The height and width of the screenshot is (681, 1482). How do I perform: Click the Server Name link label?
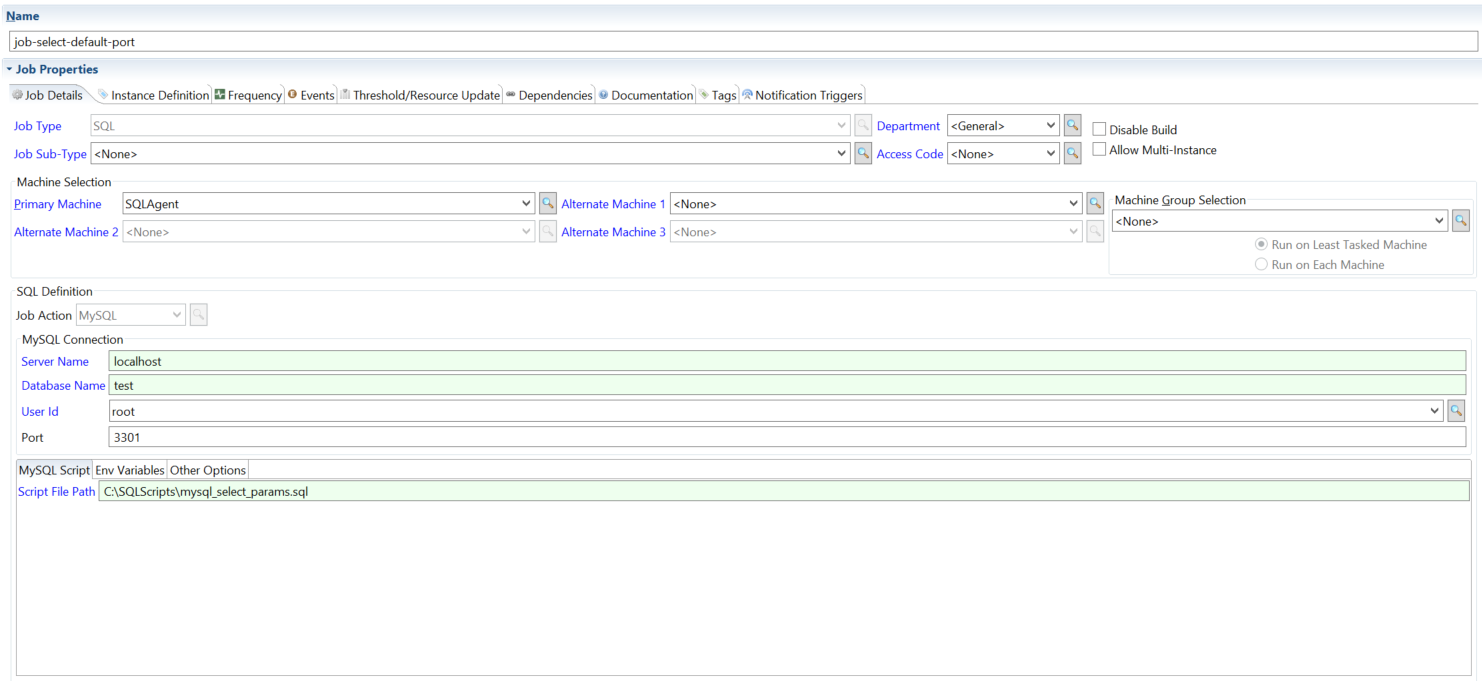click(55, 361)
